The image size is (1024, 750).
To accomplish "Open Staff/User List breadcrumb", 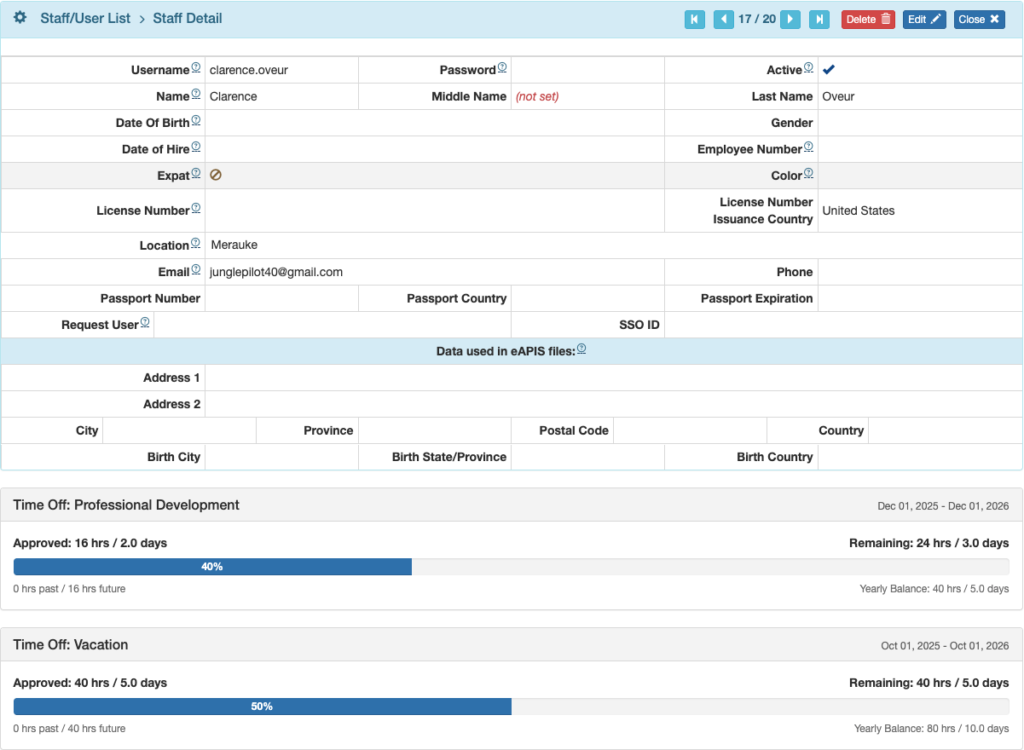I will (x=85, y=18).
